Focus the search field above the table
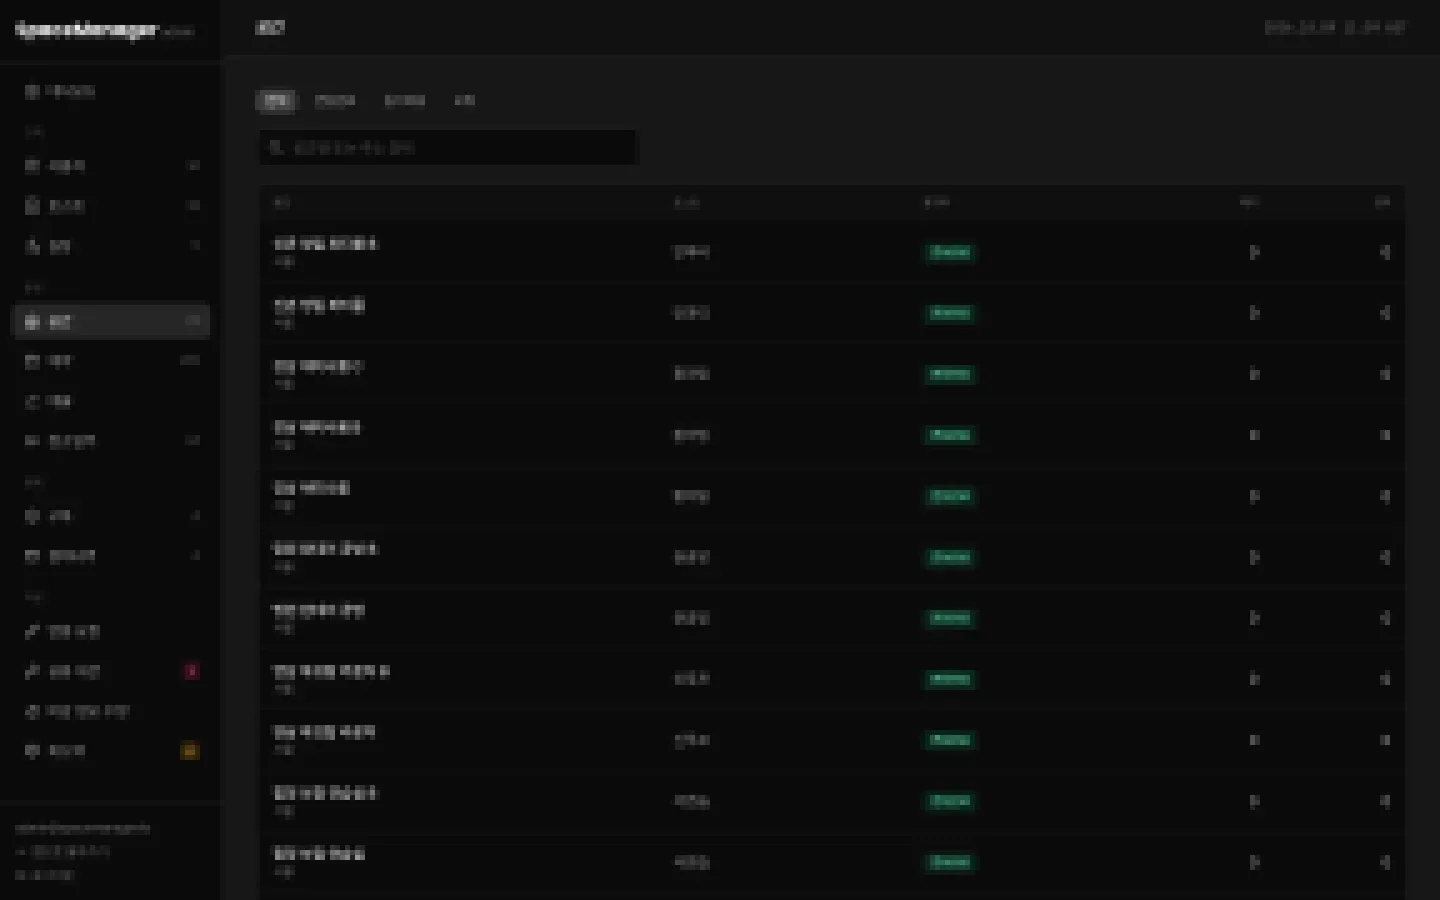The height and width of the screenshot is (900, 1440). click(448, 148)
